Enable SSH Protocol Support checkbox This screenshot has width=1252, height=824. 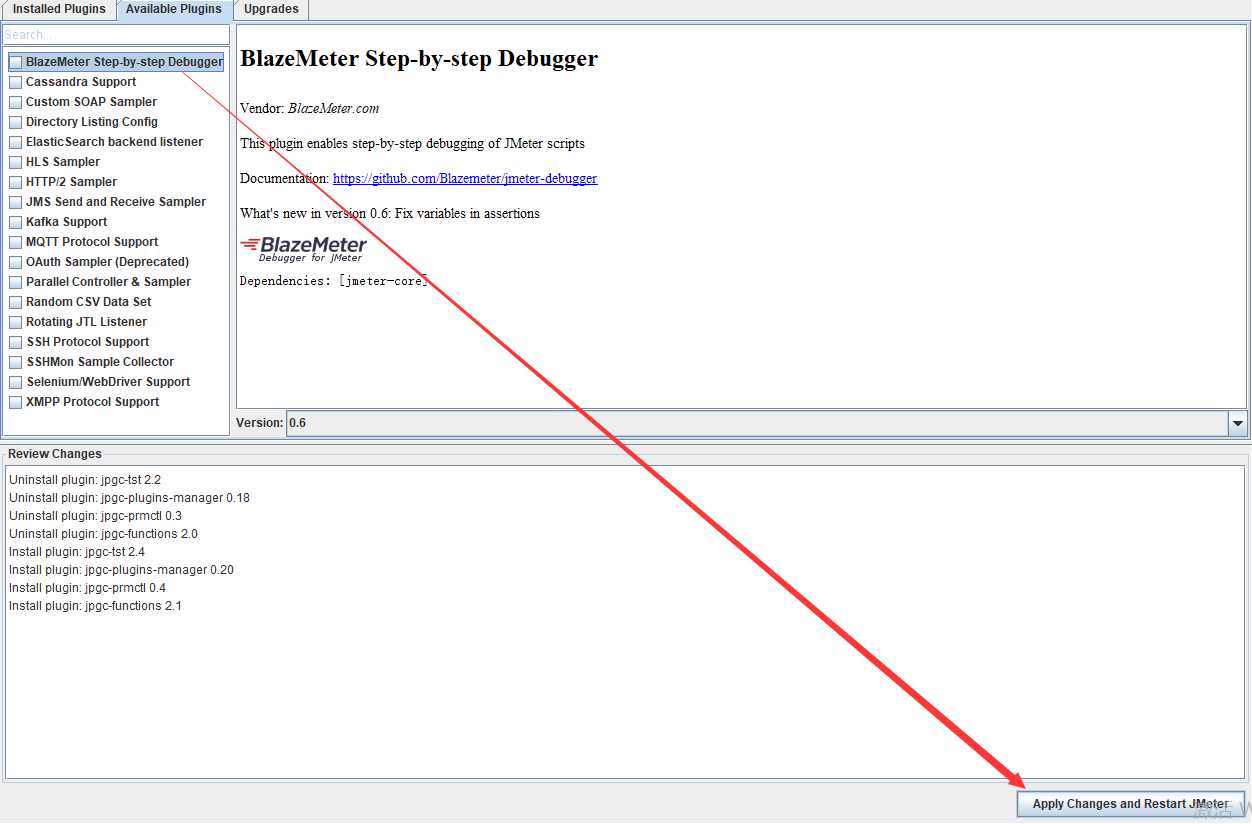coord(16,342)
